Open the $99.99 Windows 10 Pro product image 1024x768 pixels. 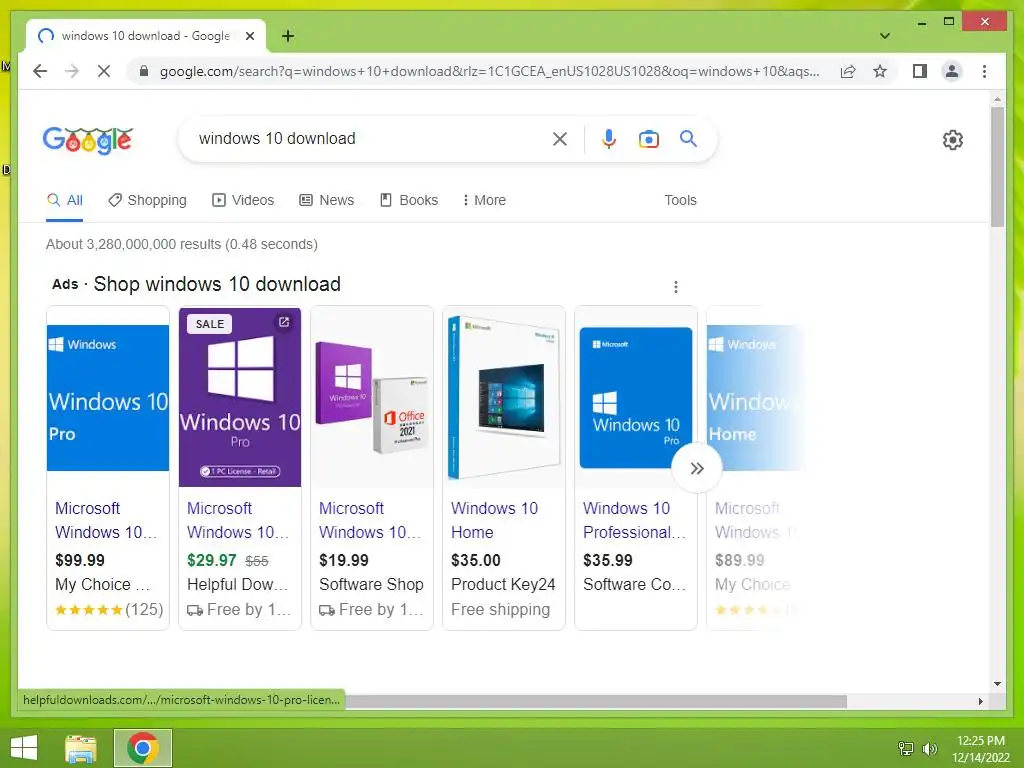108,397
